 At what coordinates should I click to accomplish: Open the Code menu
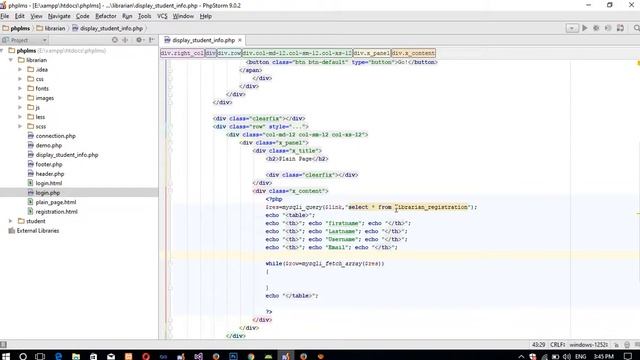coord(82,16)
